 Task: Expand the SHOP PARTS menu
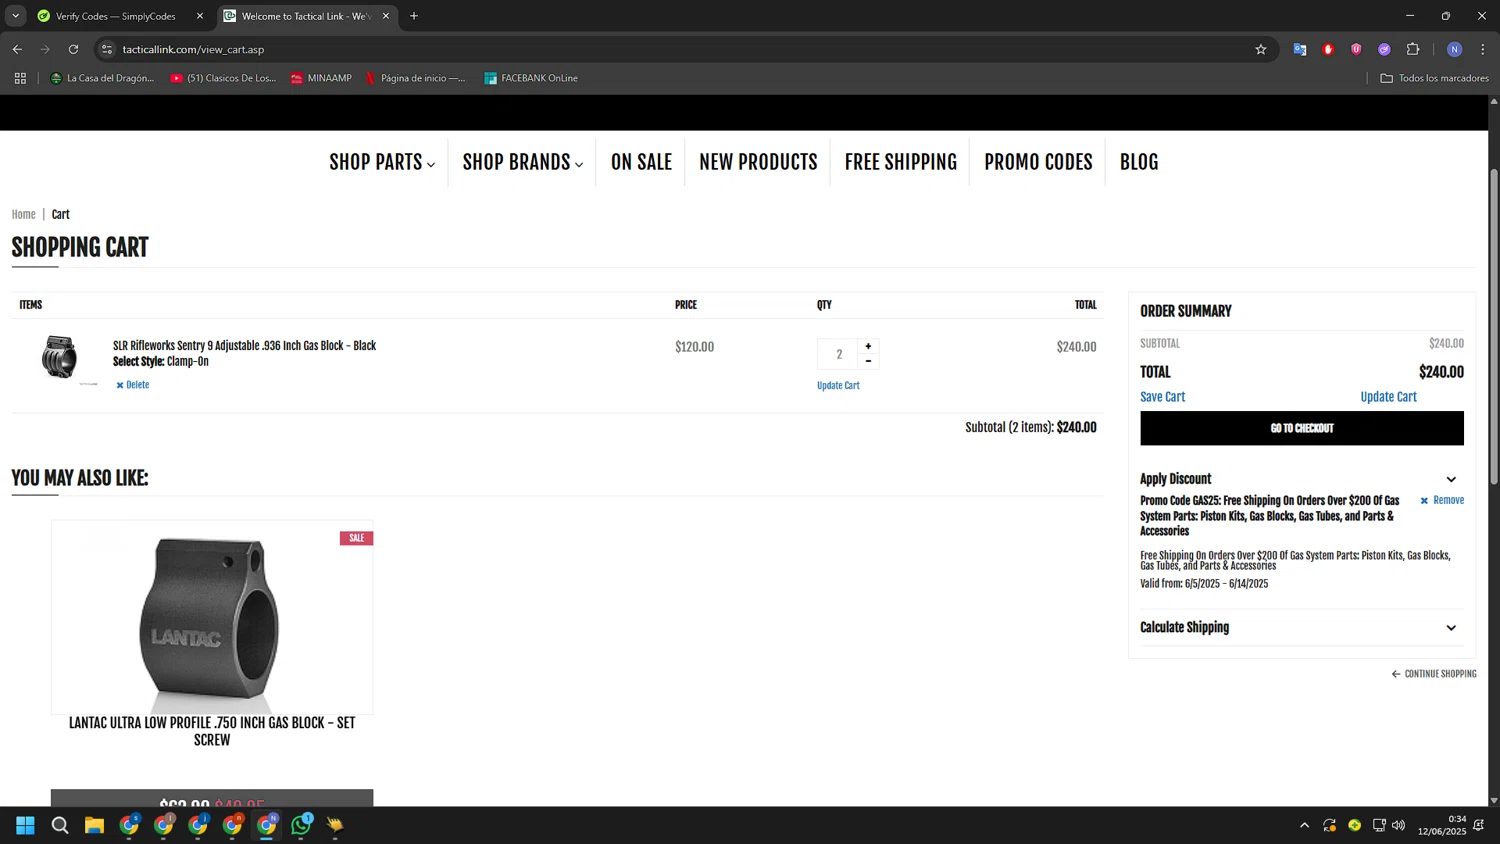[382, 162]
